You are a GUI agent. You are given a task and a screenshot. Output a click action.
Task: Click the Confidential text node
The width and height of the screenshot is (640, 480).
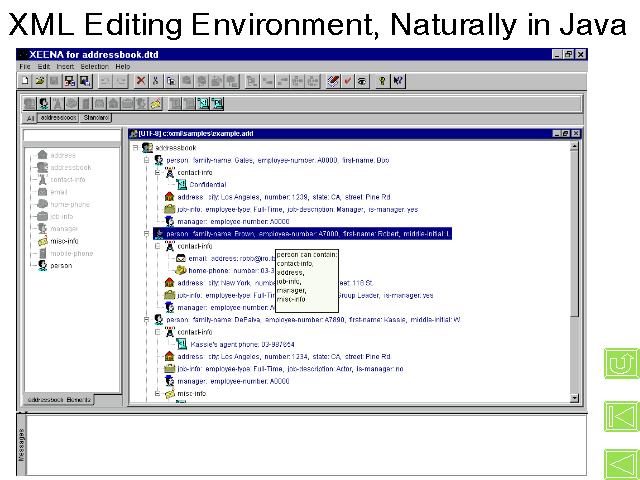click(x=208, y=184)
